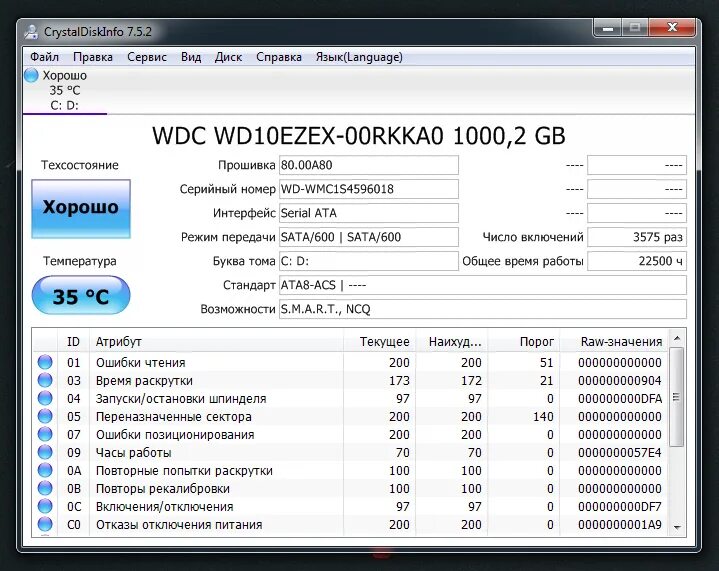Click the Число включений label

coord(533,237)
